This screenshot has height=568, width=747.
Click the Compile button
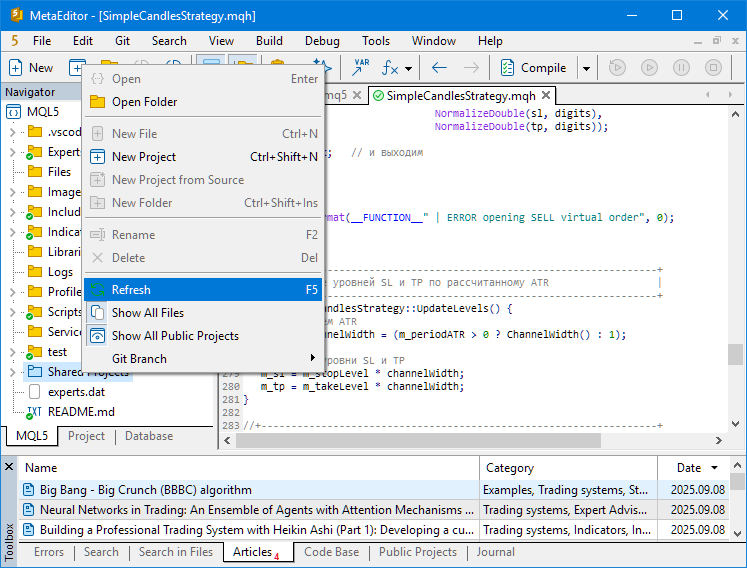tap(534, 68)
